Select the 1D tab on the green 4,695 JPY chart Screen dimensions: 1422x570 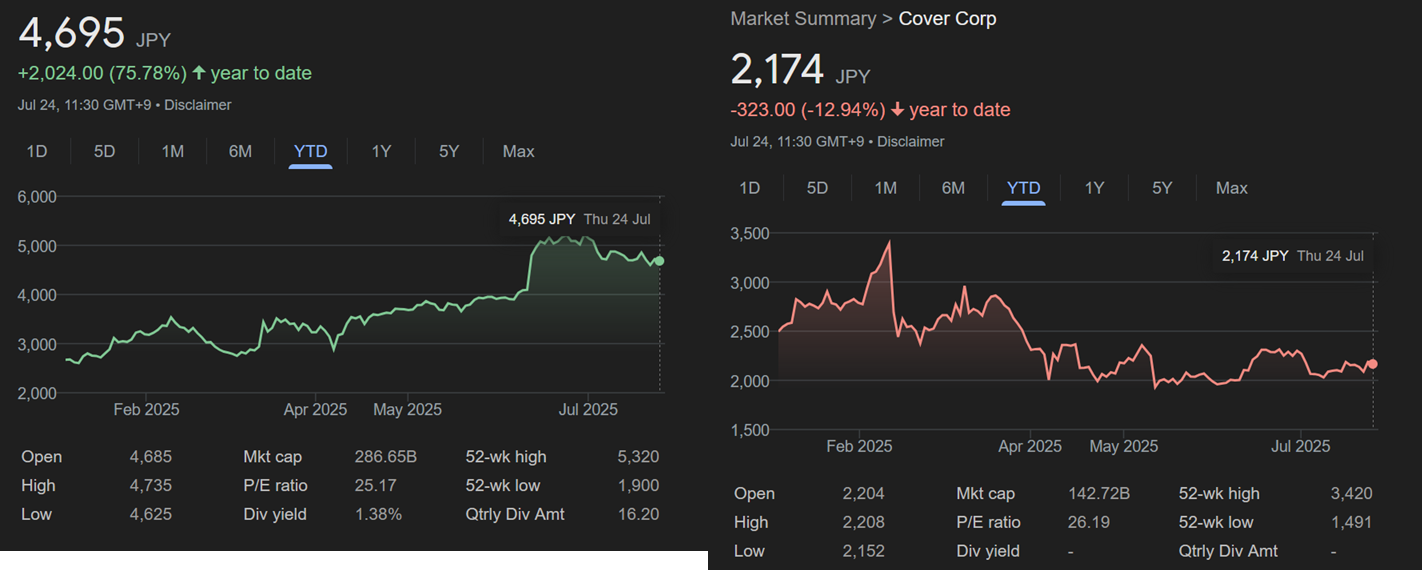pos(37,151)
